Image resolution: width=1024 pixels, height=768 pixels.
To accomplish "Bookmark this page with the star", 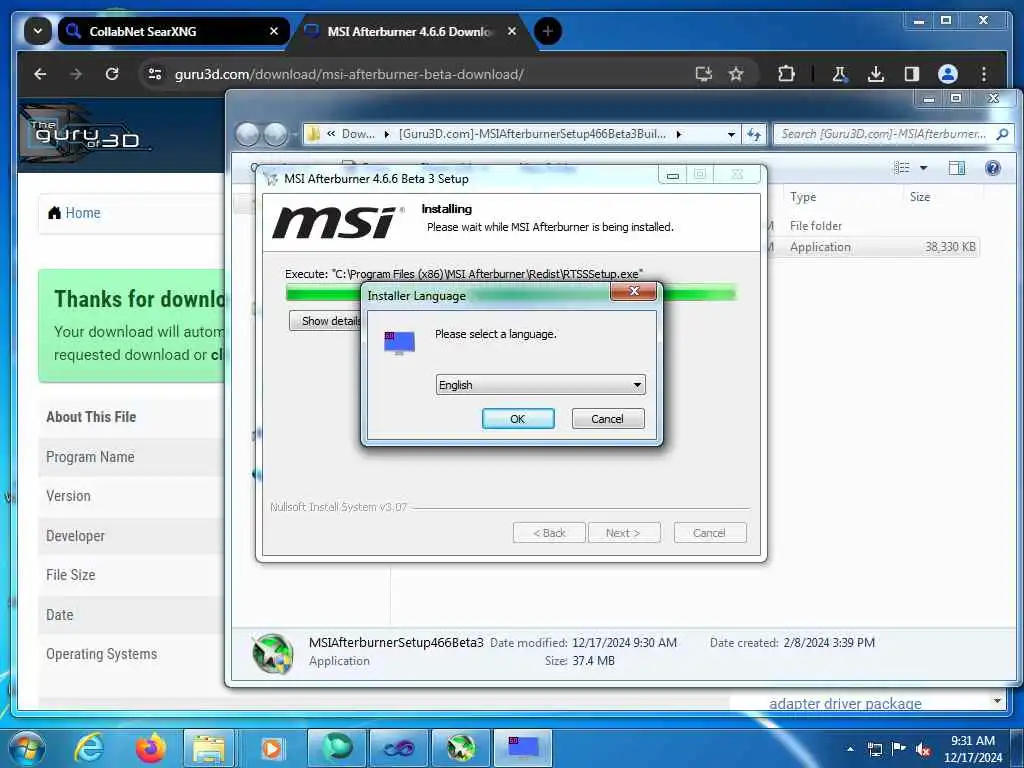I will pyautogui.click(x=736, y=74).
